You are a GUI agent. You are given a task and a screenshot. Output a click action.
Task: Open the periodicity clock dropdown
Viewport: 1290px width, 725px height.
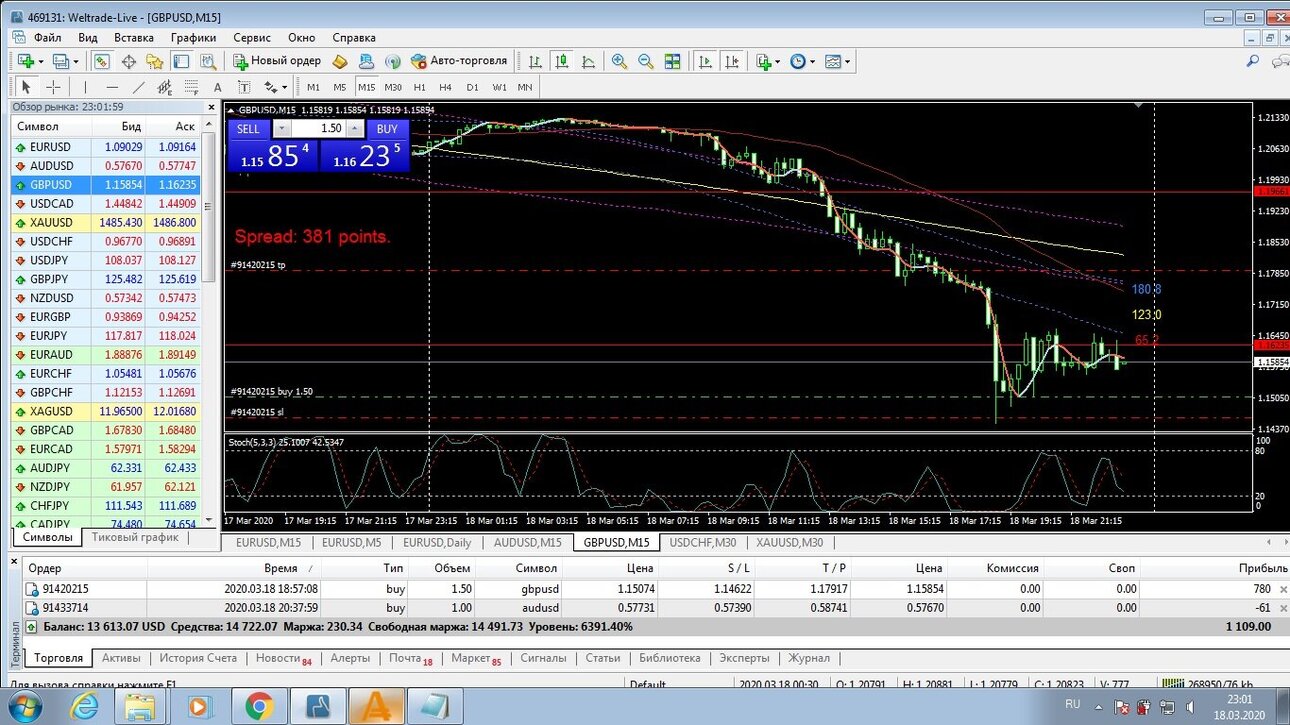pyautogui.click(x=801, y=61)
